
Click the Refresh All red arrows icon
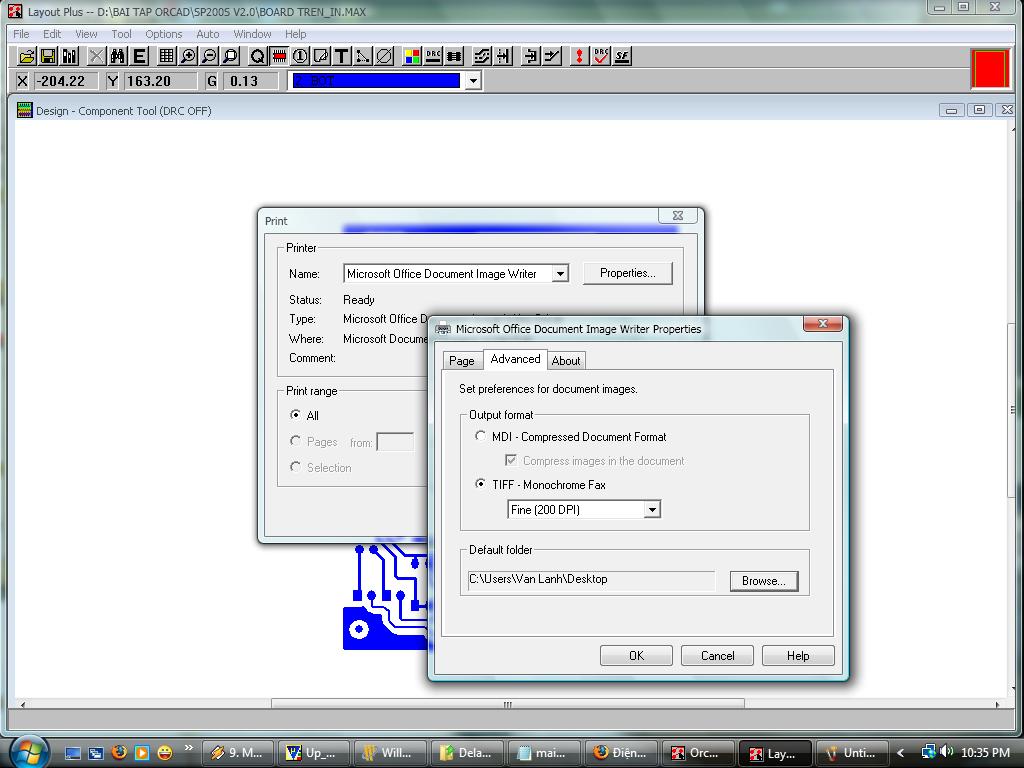coord(579,56)
